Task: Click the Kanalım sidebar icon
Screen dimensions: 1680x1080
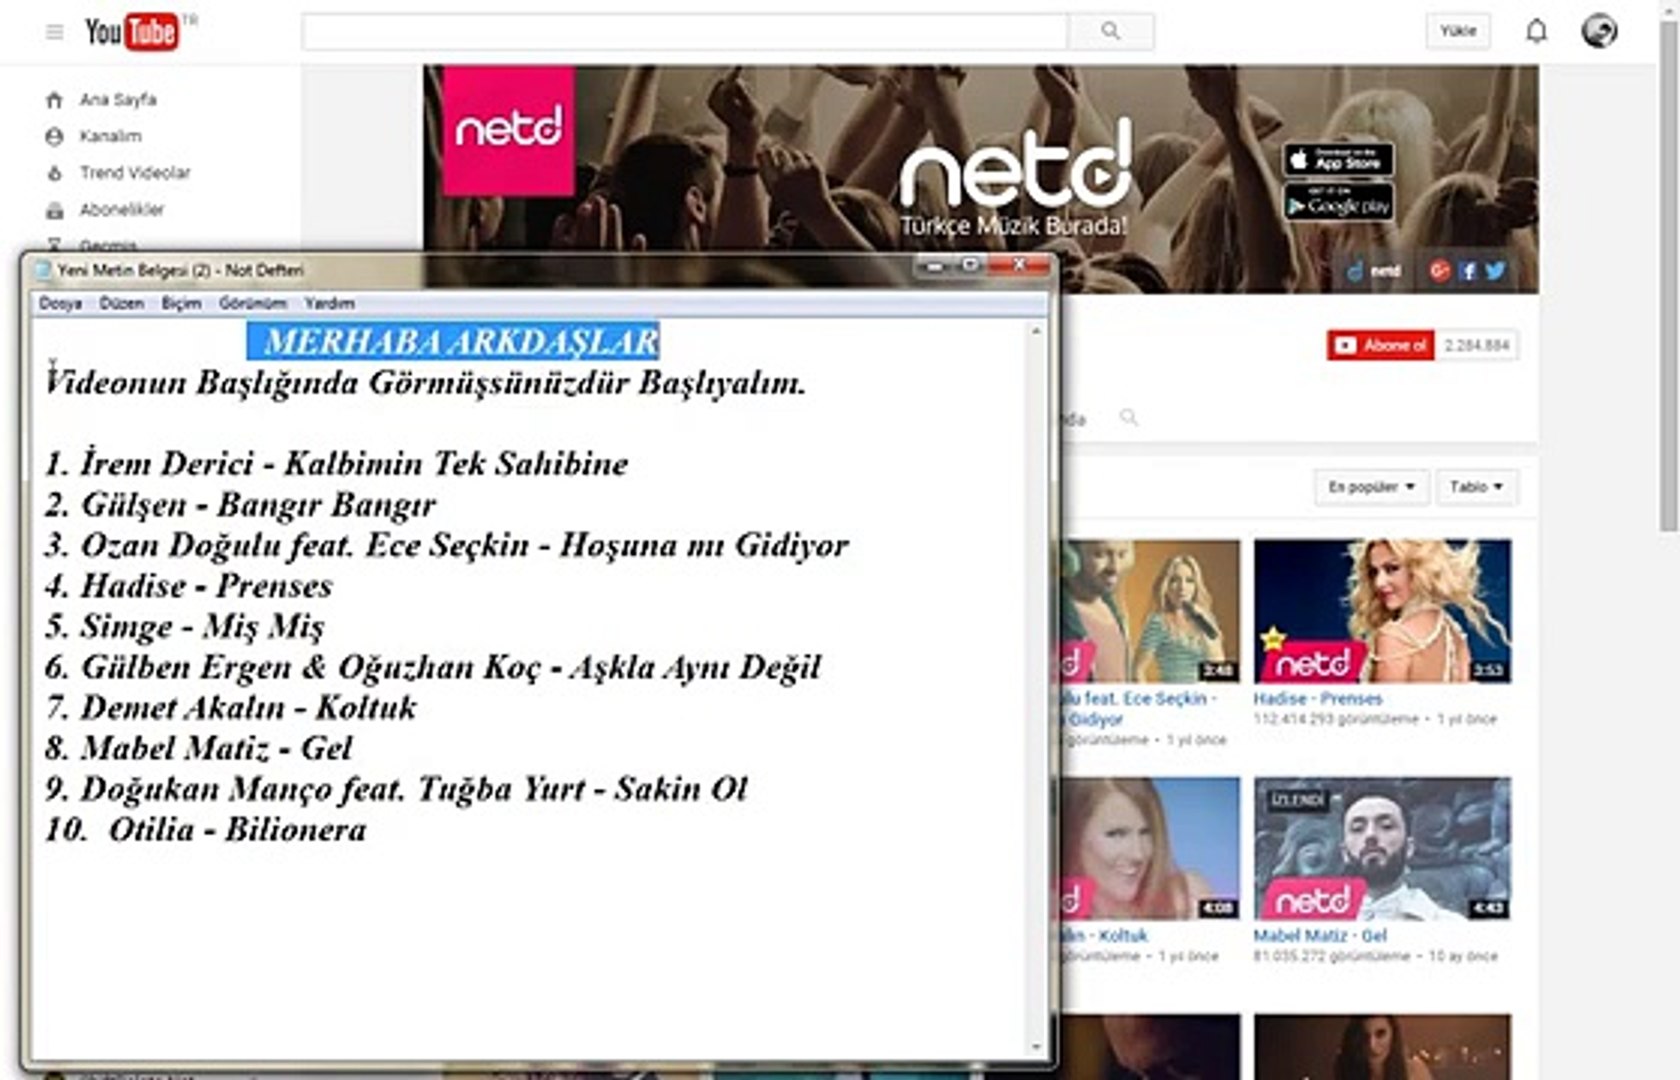Action: 54,136
